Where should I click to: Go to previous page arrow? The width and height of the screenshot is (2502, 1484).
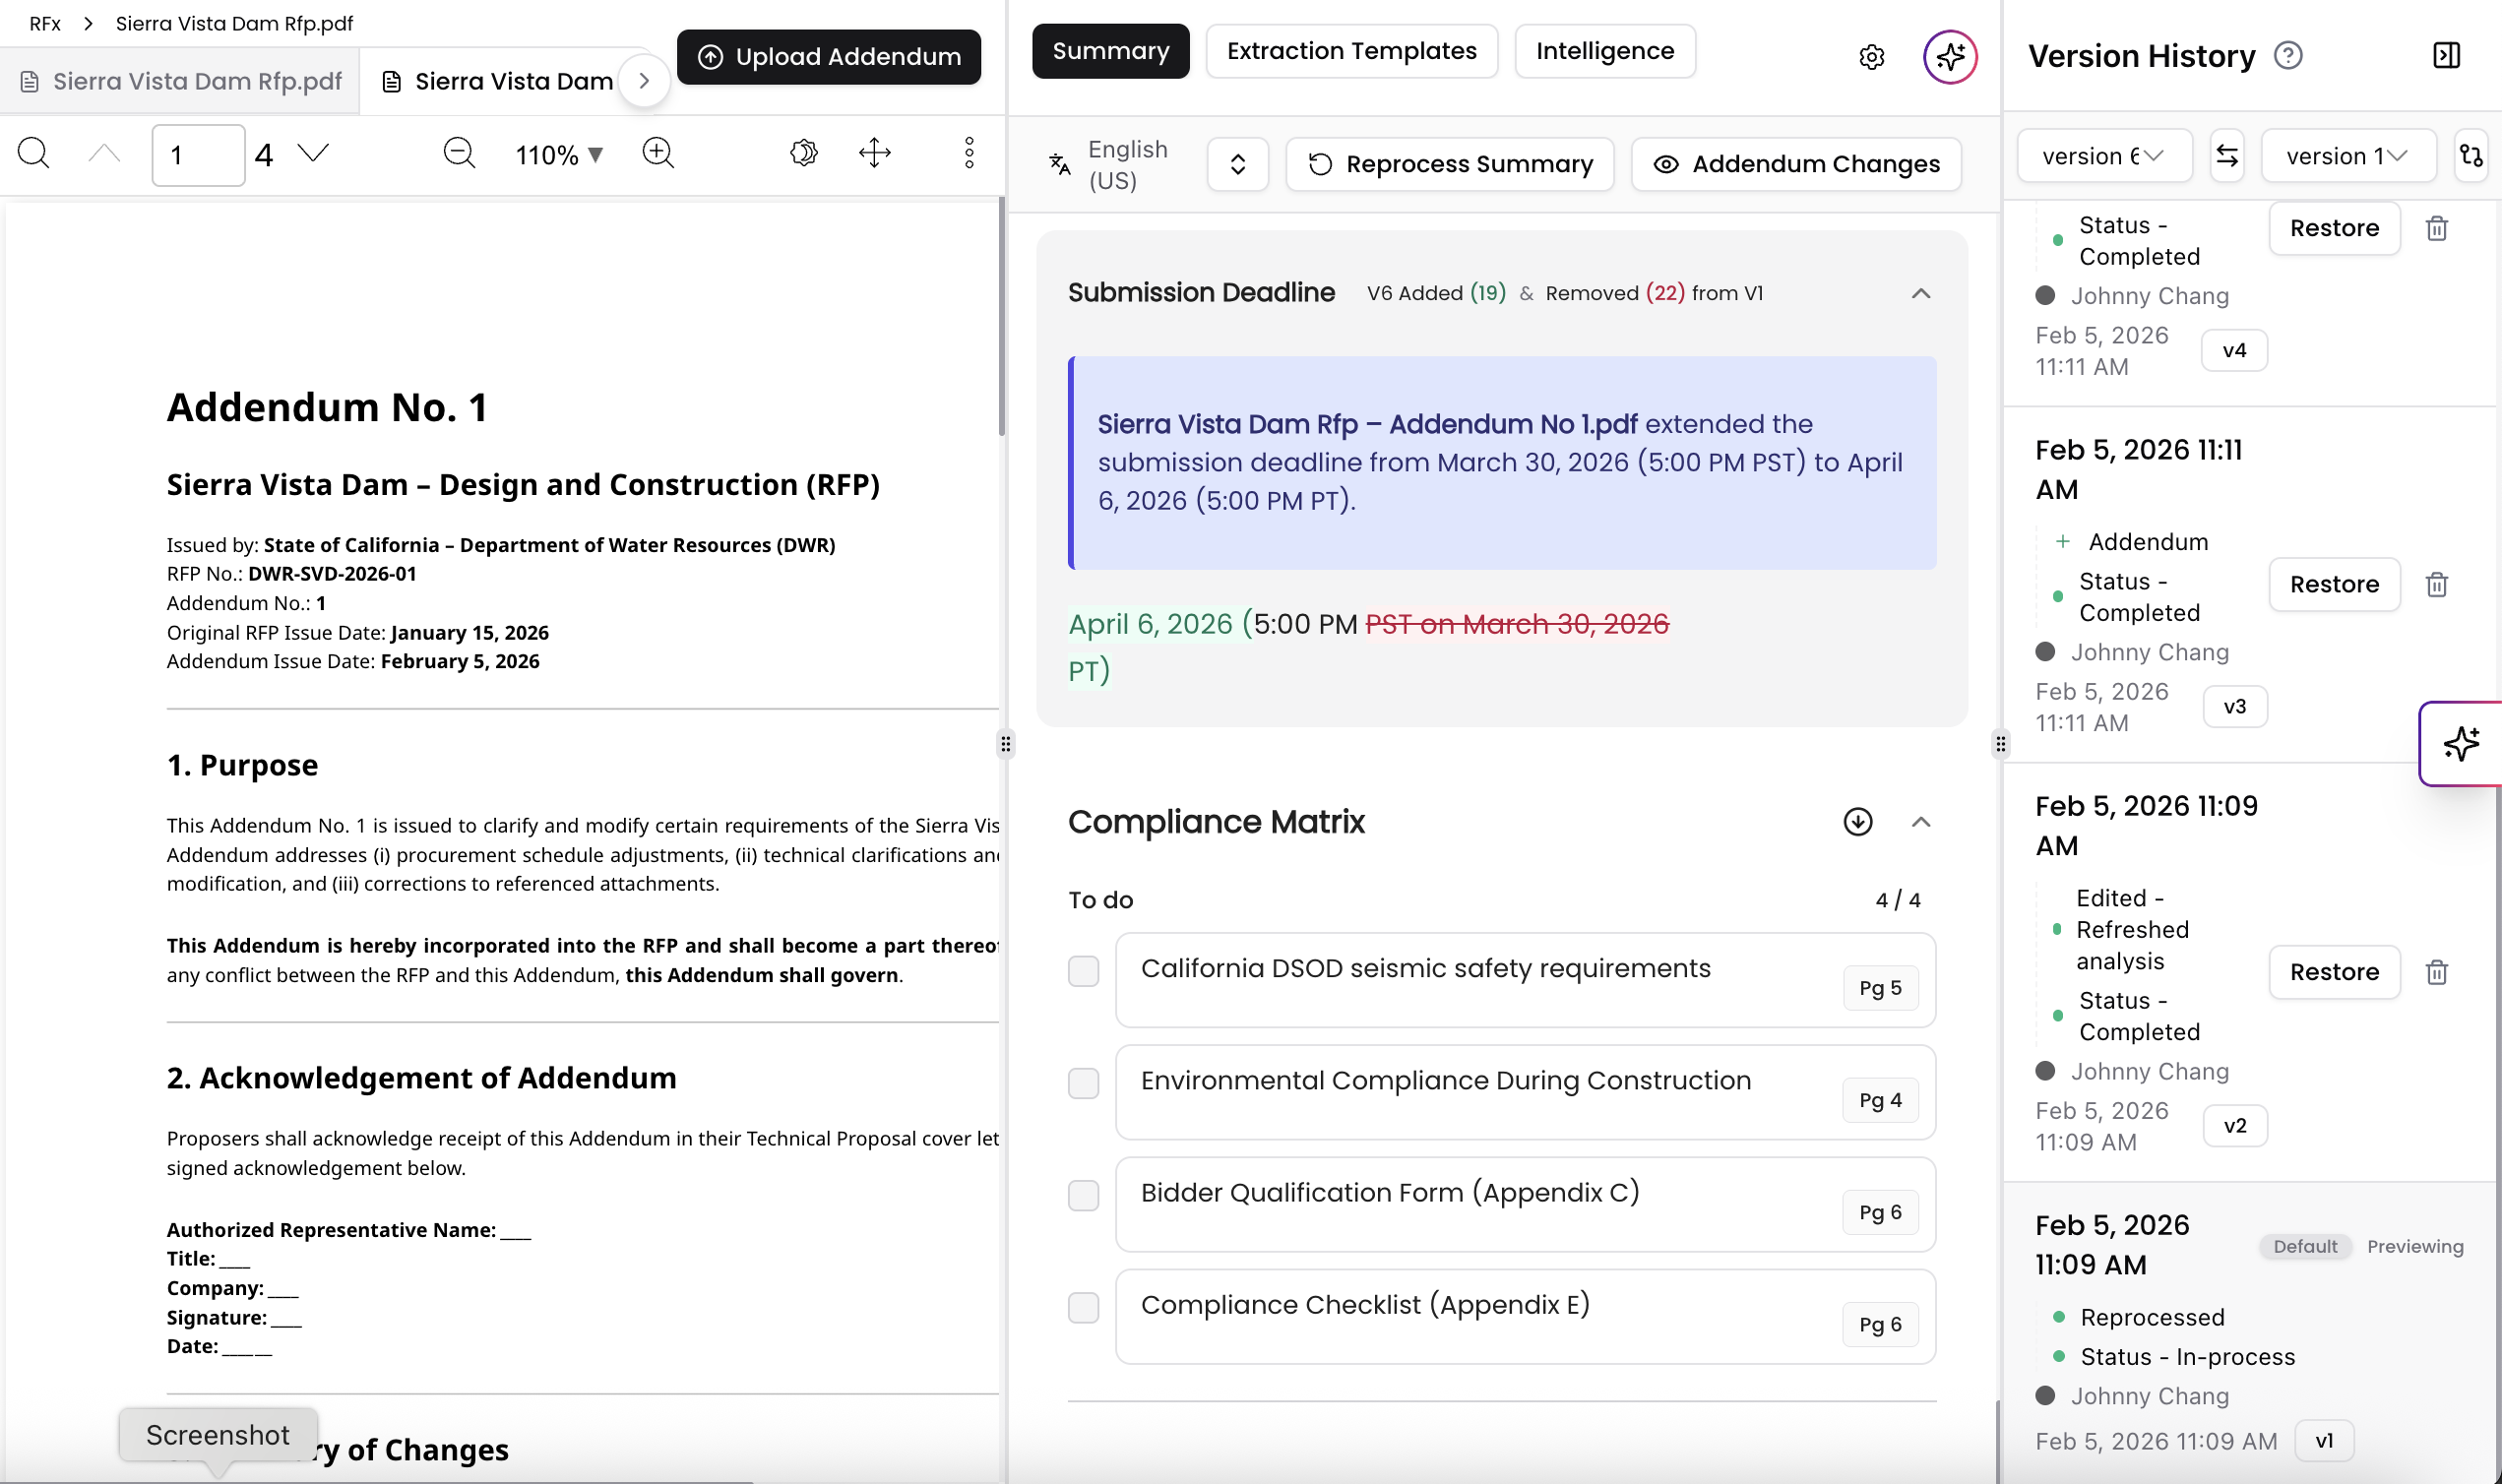pos(104,153)
